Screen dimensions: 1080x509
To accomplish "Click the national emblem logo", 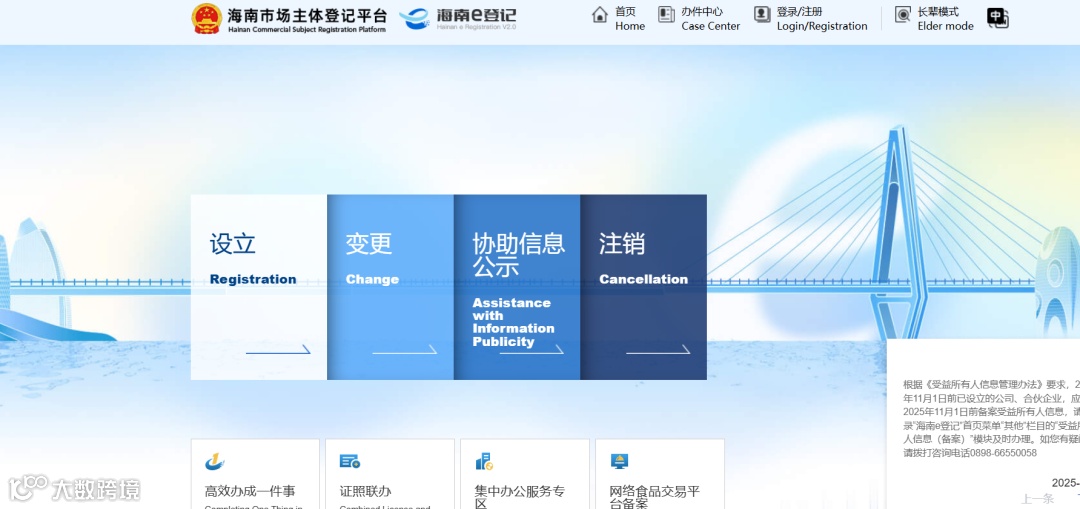I will pos(206,18).
